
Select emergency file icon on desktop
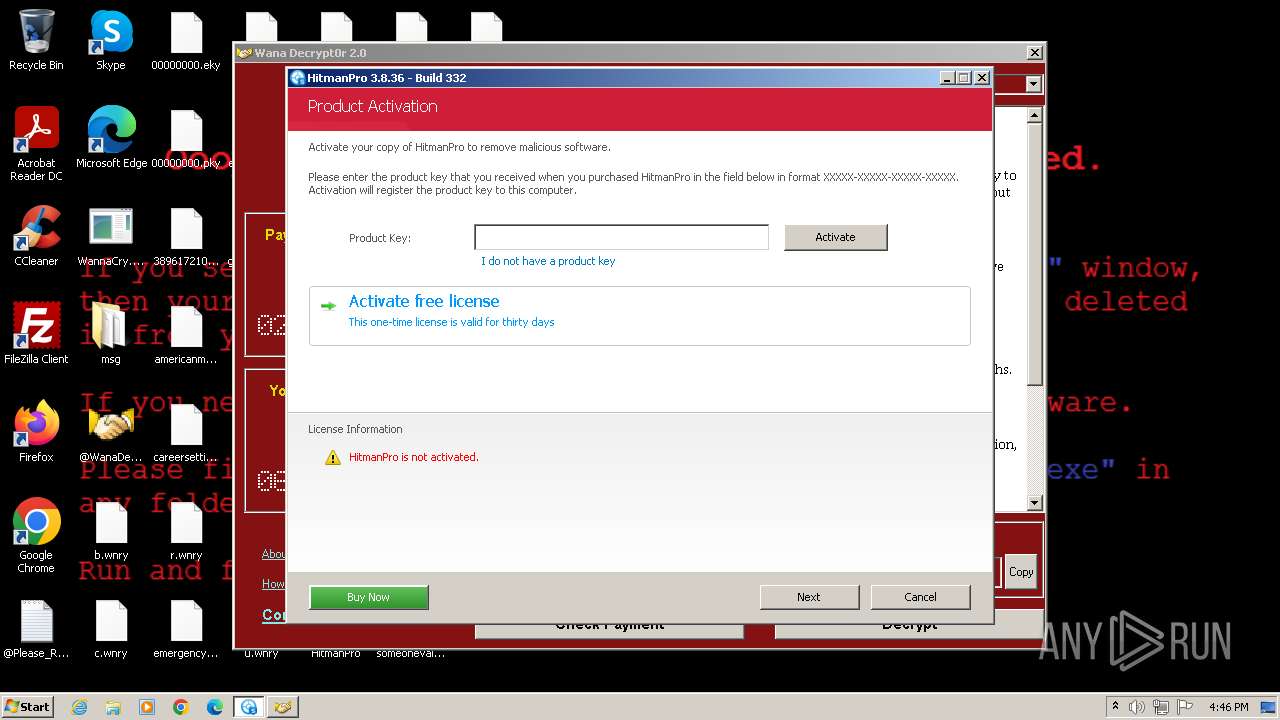point(186,629)
